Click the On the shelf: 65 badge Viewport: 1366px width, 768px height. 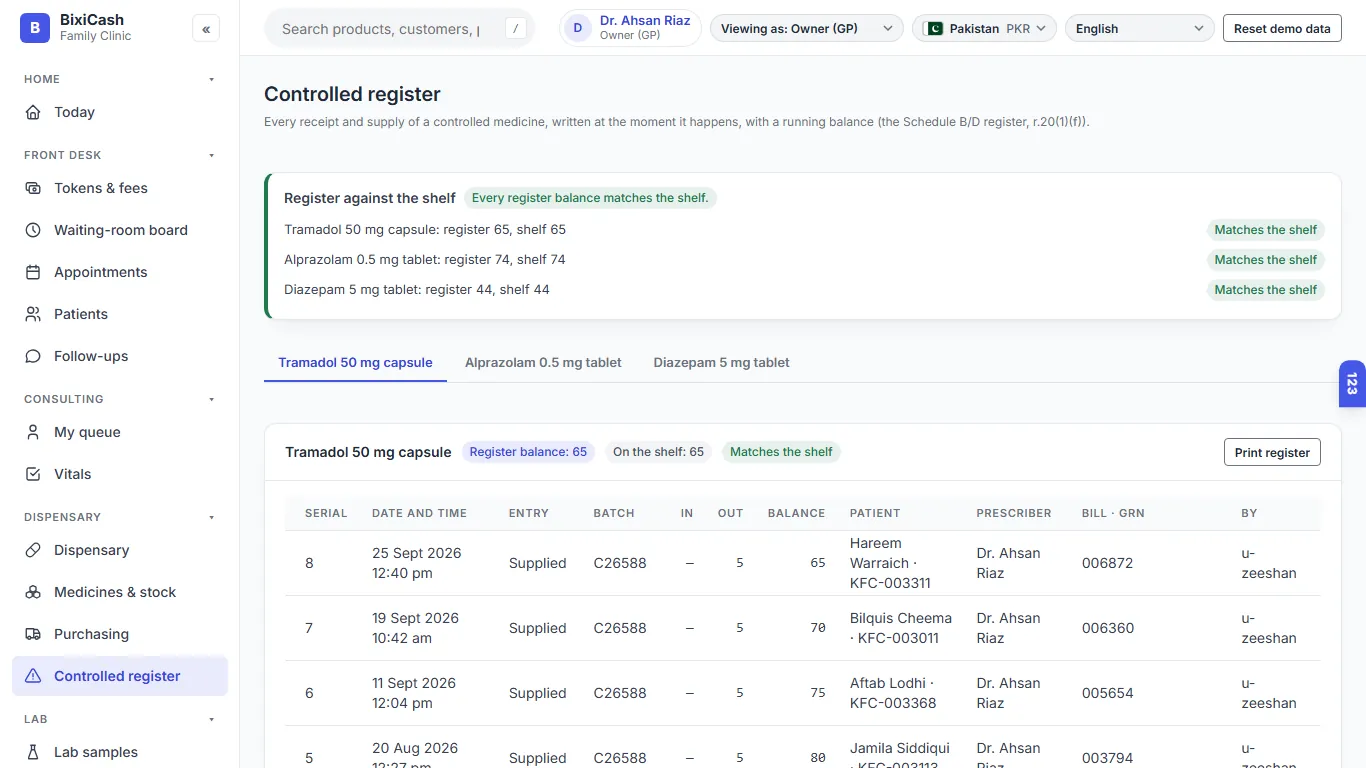click(658, 452)
